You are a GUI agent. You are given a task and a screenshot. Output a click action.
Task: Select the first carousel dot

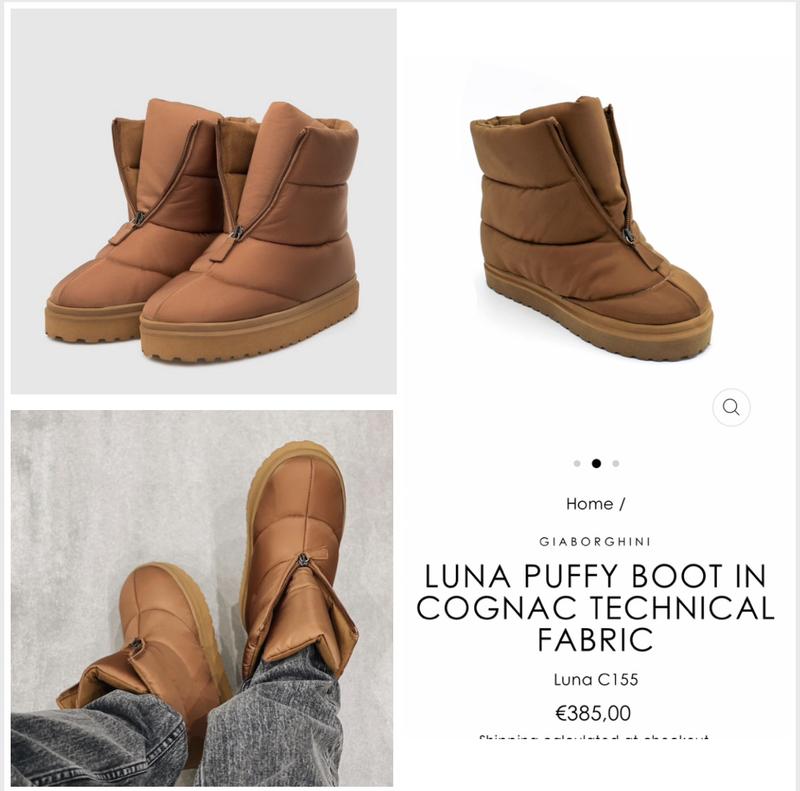tap(577, 463)
